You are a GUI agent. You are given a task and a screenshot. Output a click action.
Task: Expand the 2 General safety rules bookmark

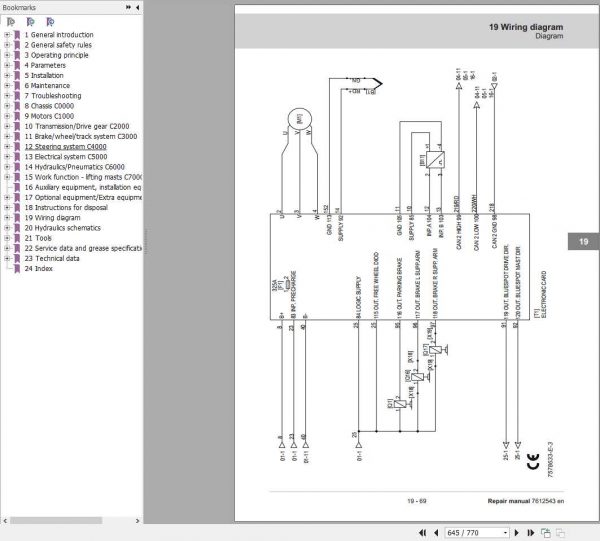tap(7, 45)
